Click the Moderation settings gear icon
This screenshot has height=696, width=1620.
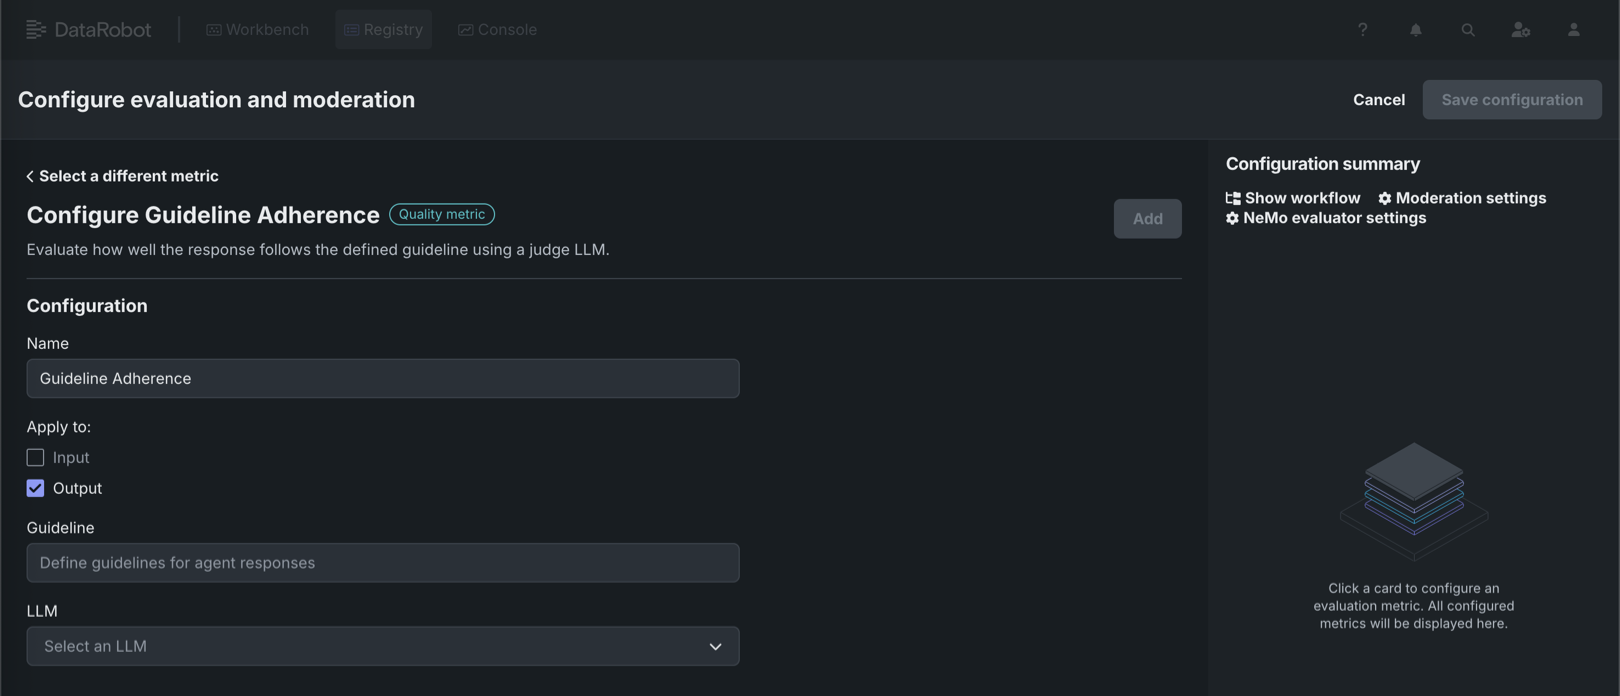[1385, 198]
